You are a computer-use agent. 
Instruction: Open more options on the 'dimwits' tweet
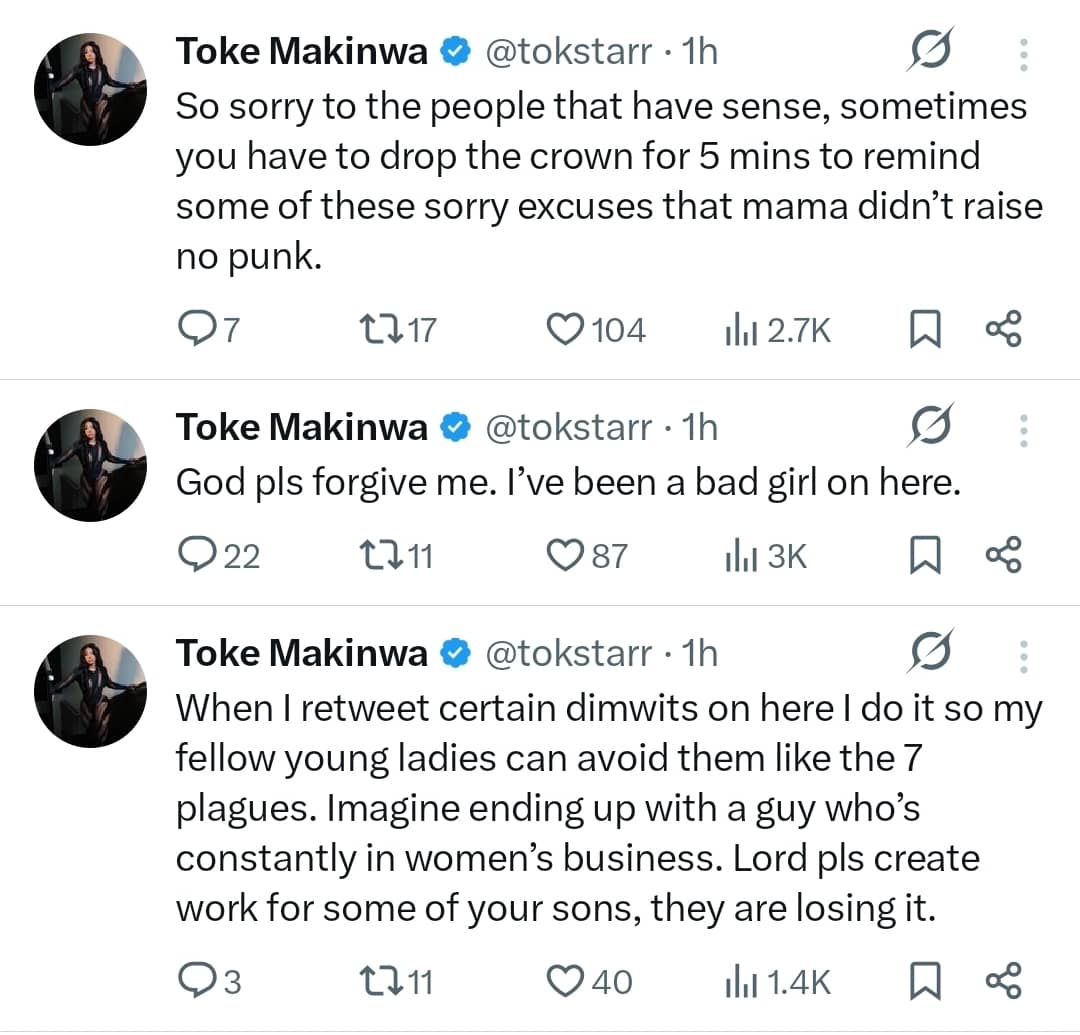tap(1023, 657)
